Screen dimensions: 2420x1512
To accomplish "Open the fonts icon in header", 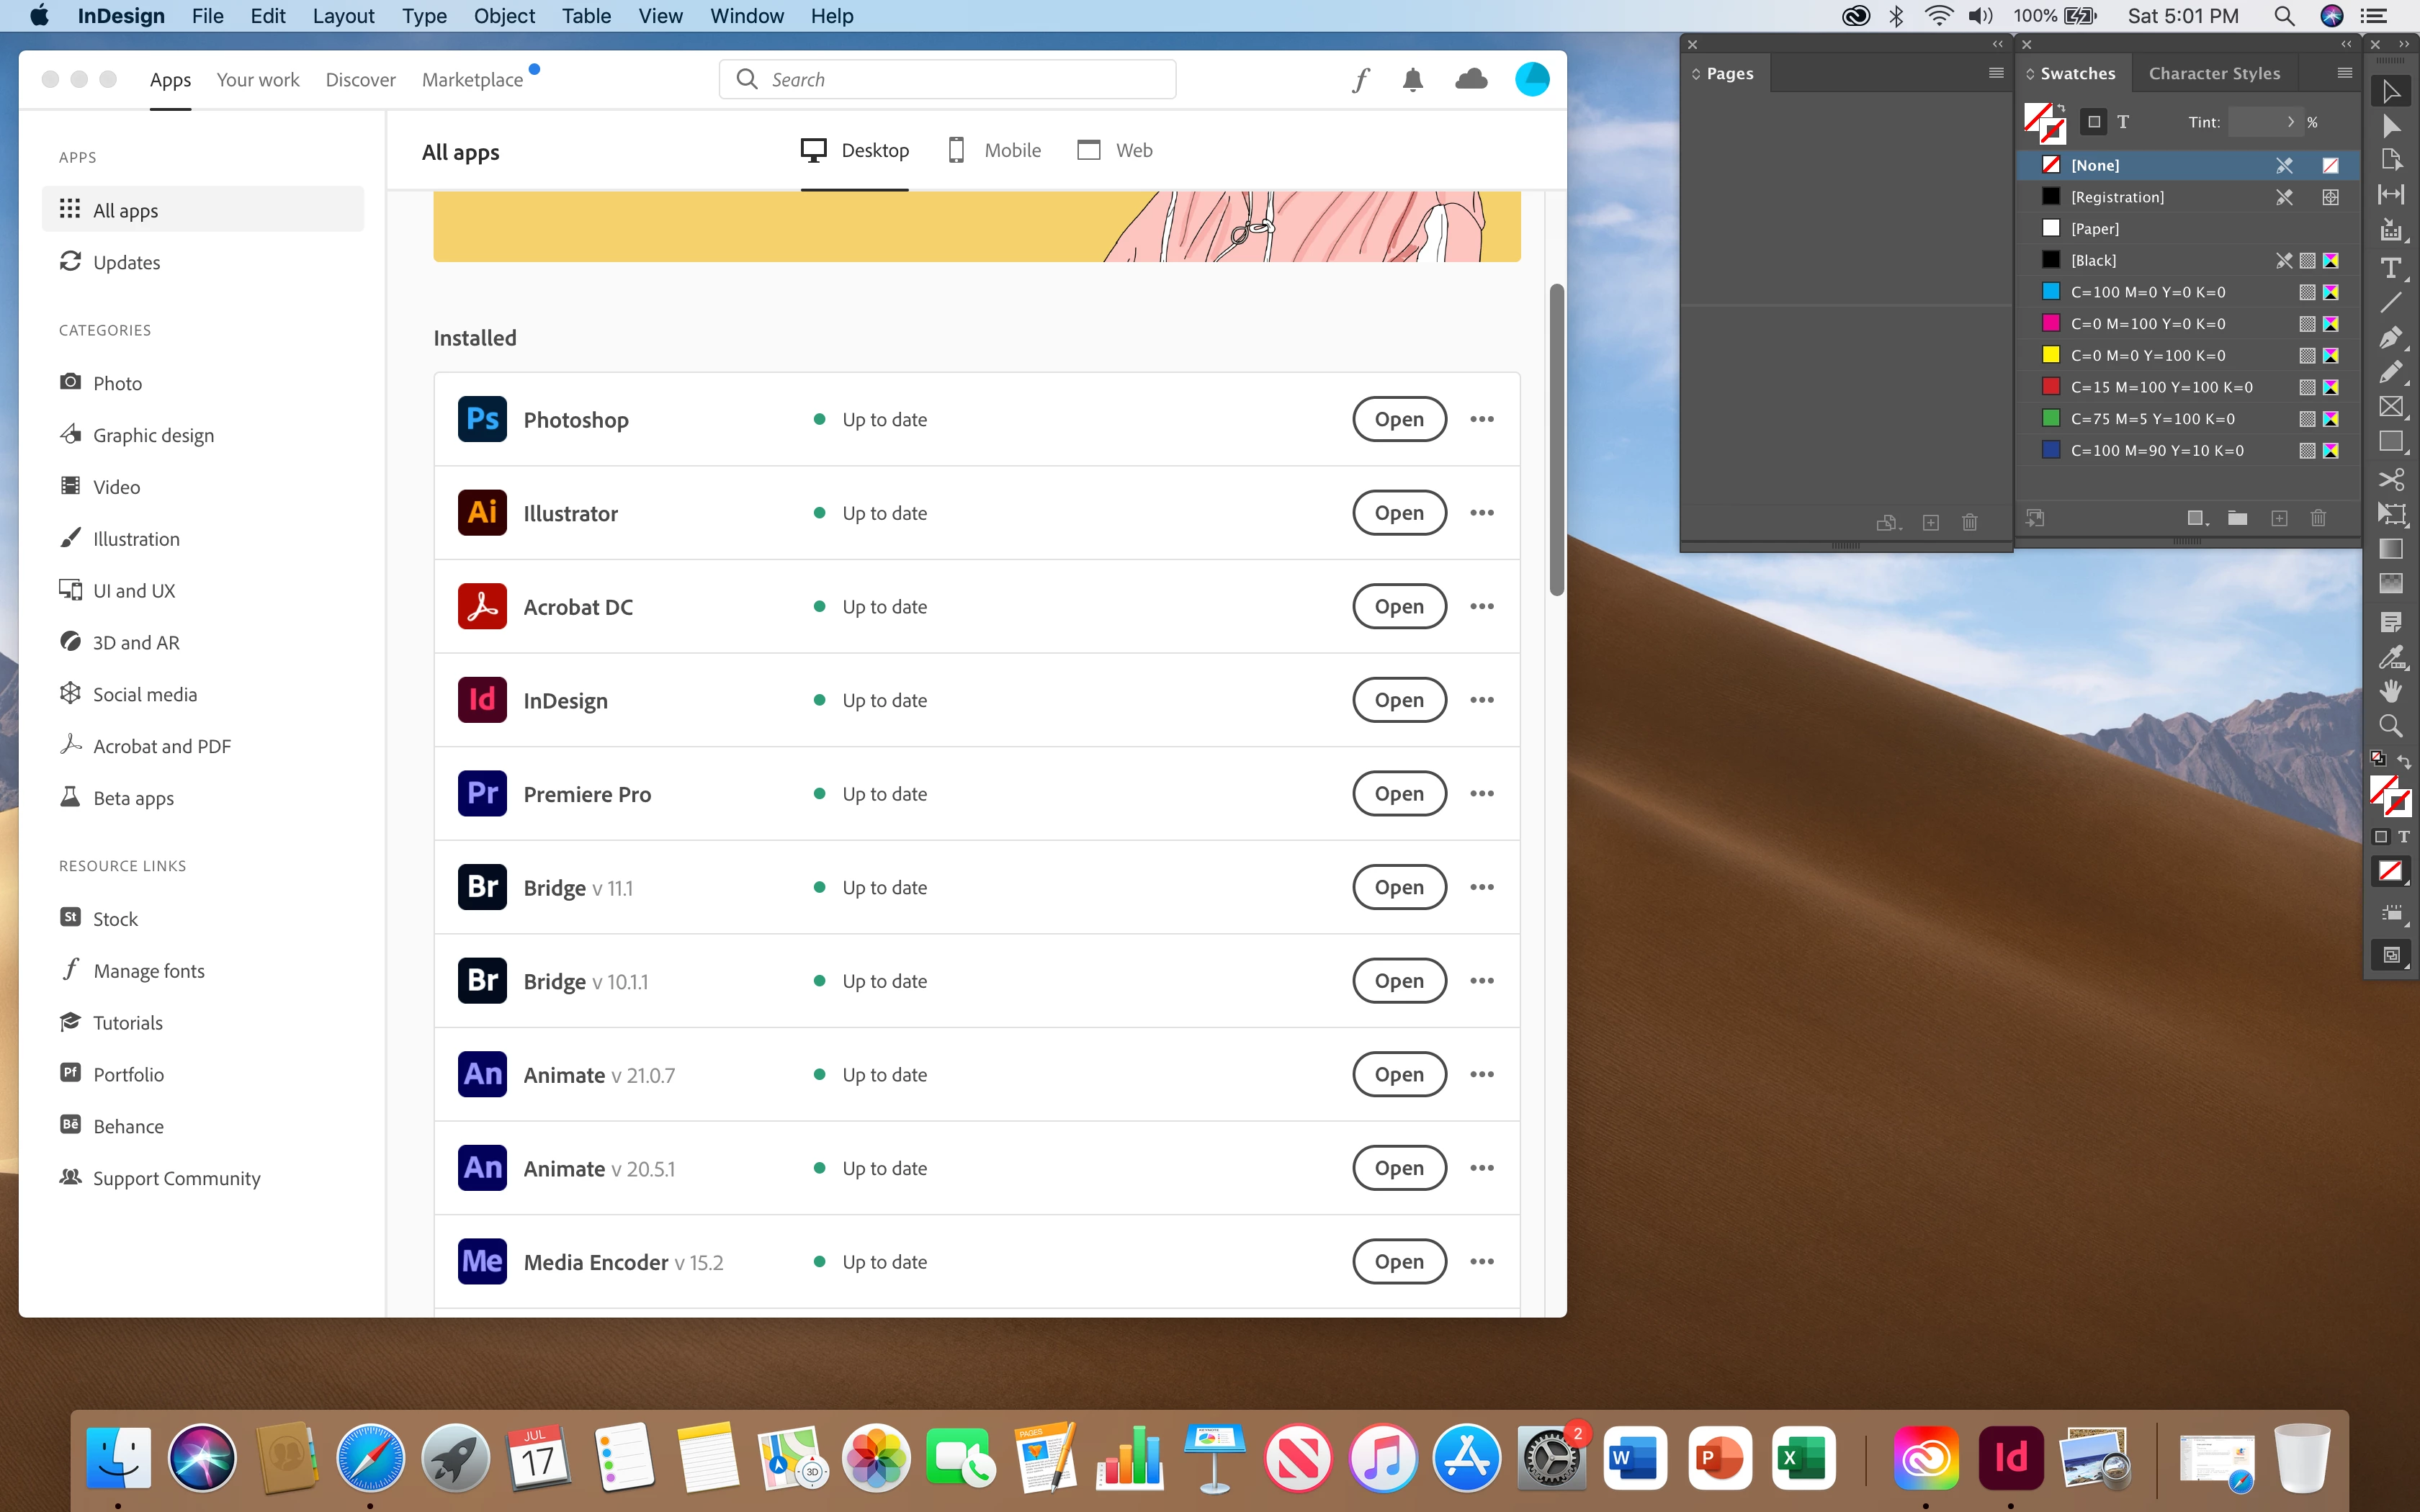I will coord(1360,80).
